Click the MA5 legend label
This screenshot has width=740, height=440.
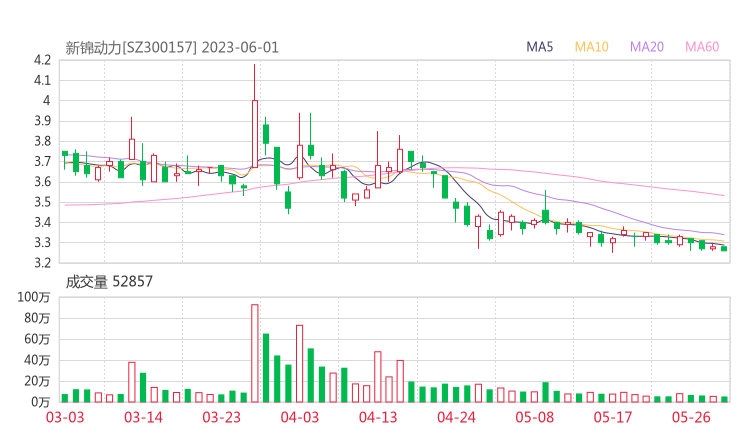pos(539,47)
